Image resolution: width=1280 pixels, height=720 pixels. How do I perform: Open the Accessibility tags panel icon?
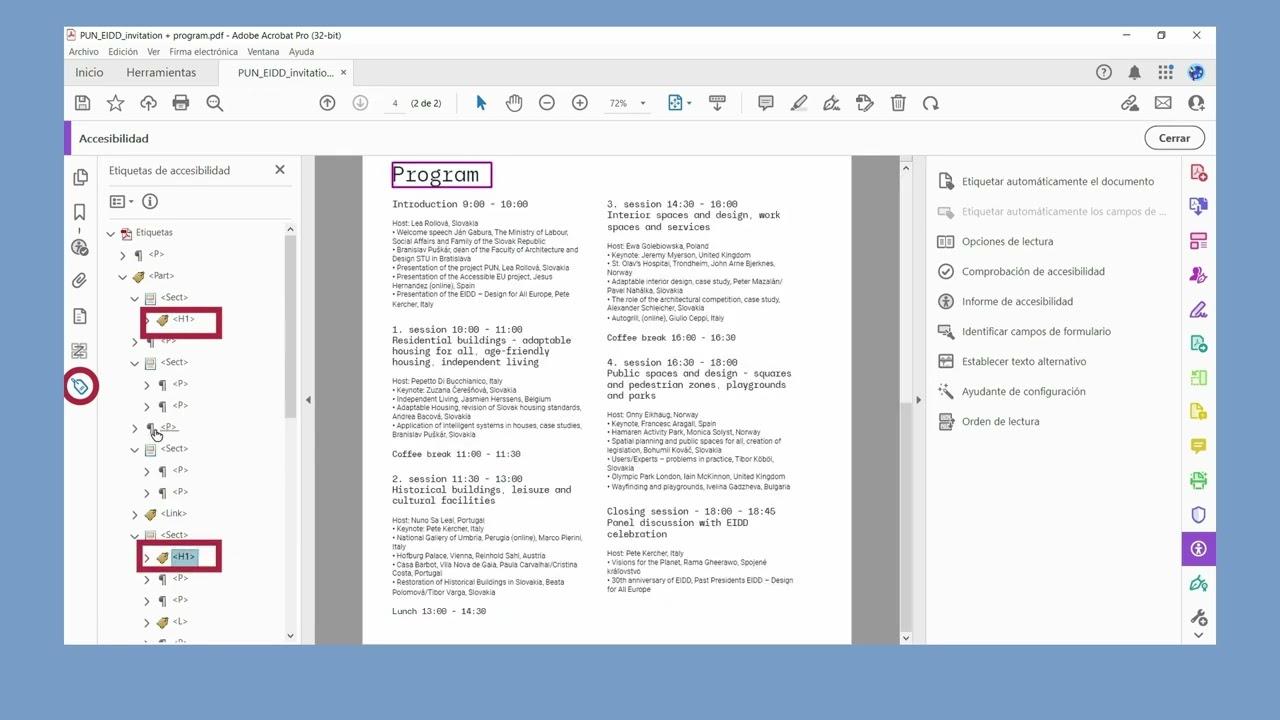(80, 386)
